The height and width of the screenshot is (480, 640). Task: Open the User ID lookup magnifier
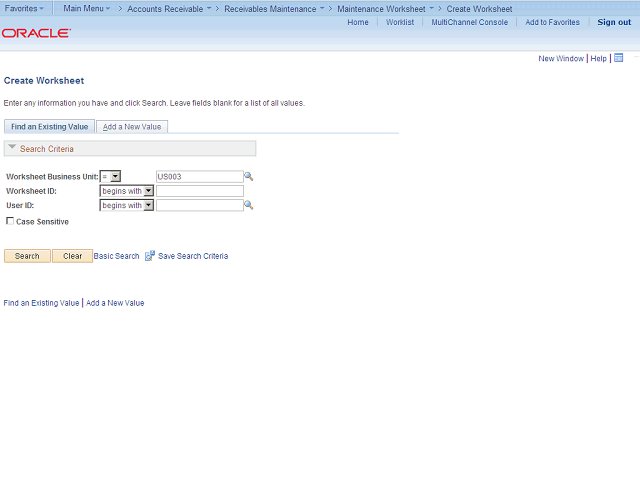click(249, 205)
